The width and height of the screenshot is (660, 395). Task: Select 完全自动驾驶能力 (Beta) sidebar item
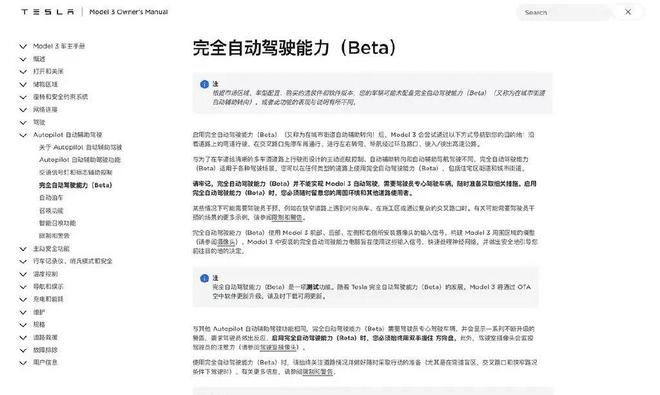pos(75,185)
